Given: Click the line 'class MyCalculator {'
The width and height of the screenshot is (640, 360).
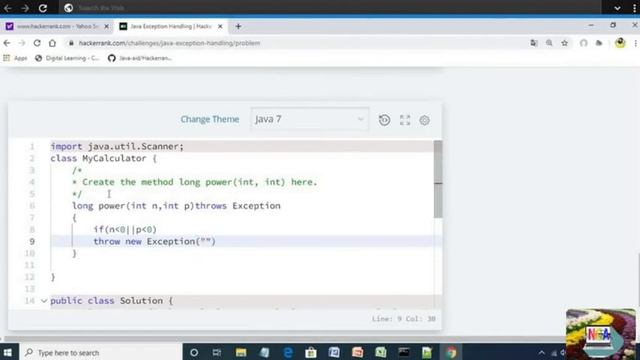Looking at the screenshot, I should [104, 158].
